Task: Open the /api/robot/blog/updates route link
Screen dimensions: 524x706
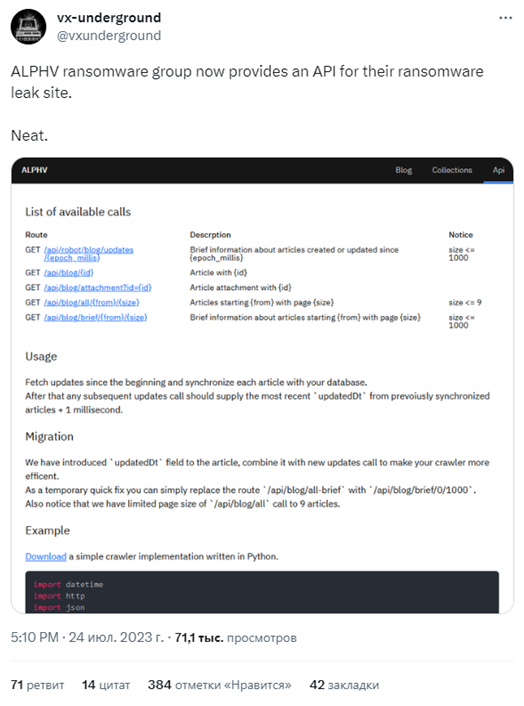Action: click(x=88, y=253)
